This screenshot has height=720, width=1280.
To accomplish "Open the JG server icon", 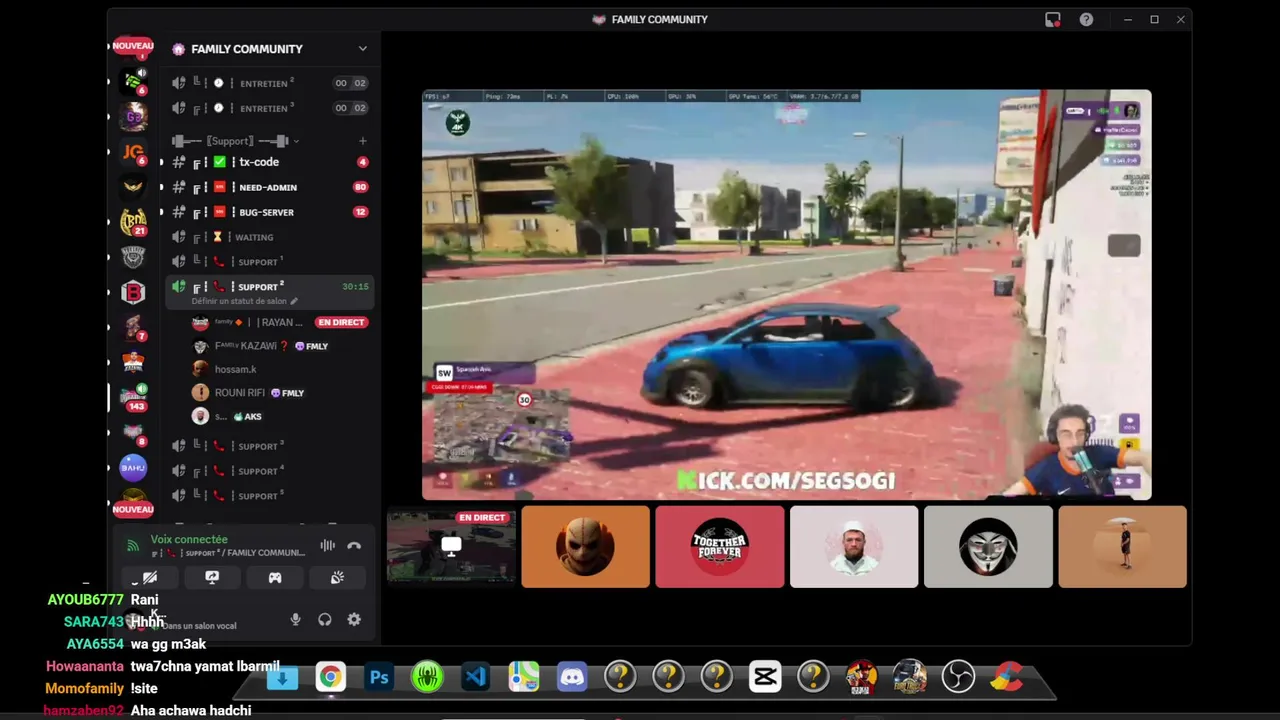I will pyautogui.click(x=133, y=151).
